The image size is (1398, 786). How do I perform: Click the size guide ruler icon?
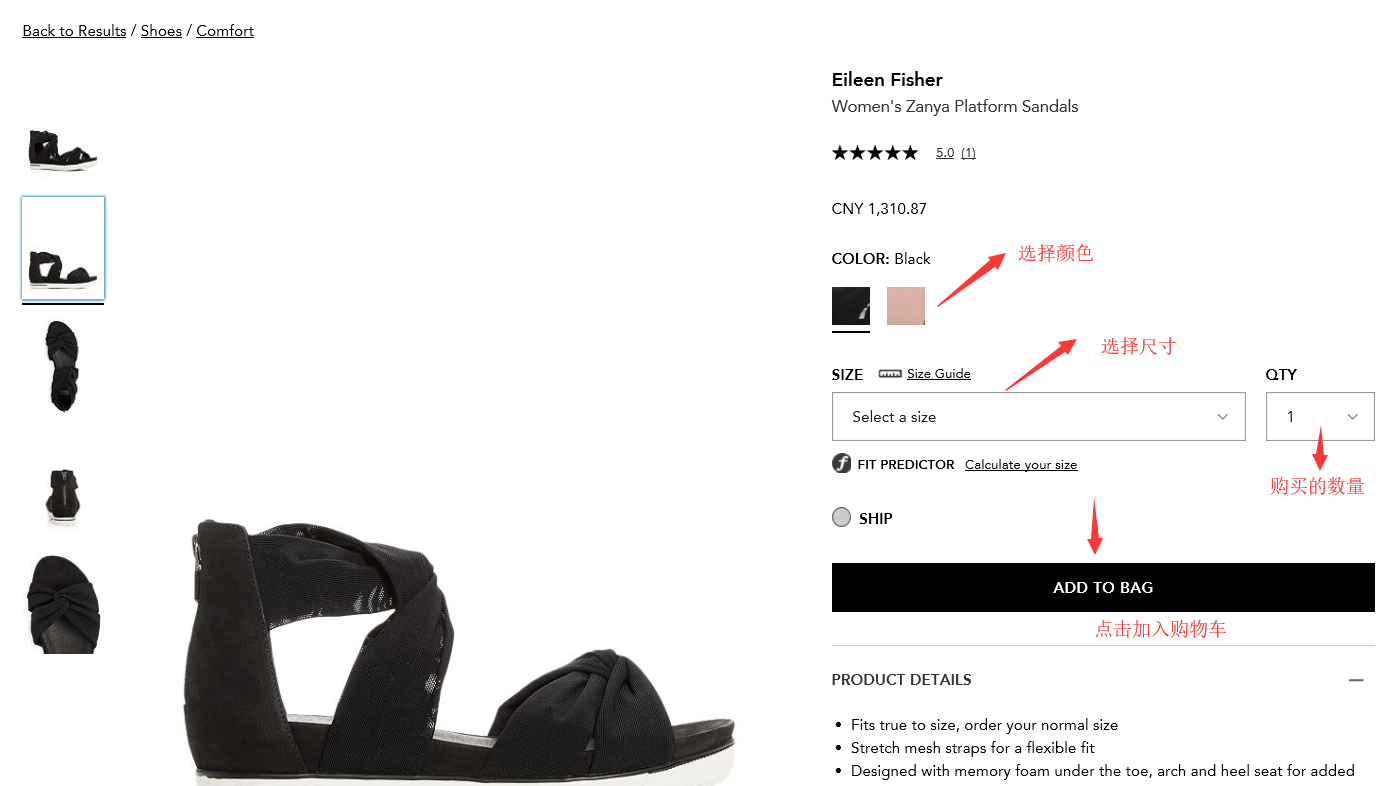[x=890, y=374]
